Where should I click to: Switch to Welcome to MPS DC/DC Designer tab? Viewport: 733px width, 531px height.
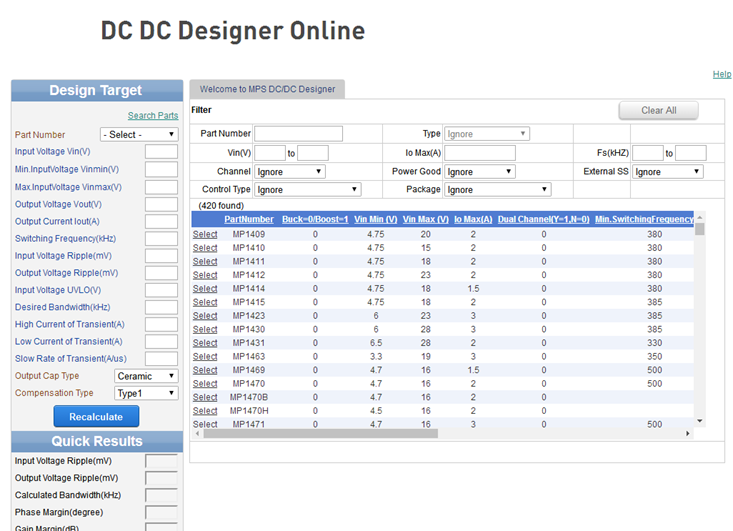267,89
